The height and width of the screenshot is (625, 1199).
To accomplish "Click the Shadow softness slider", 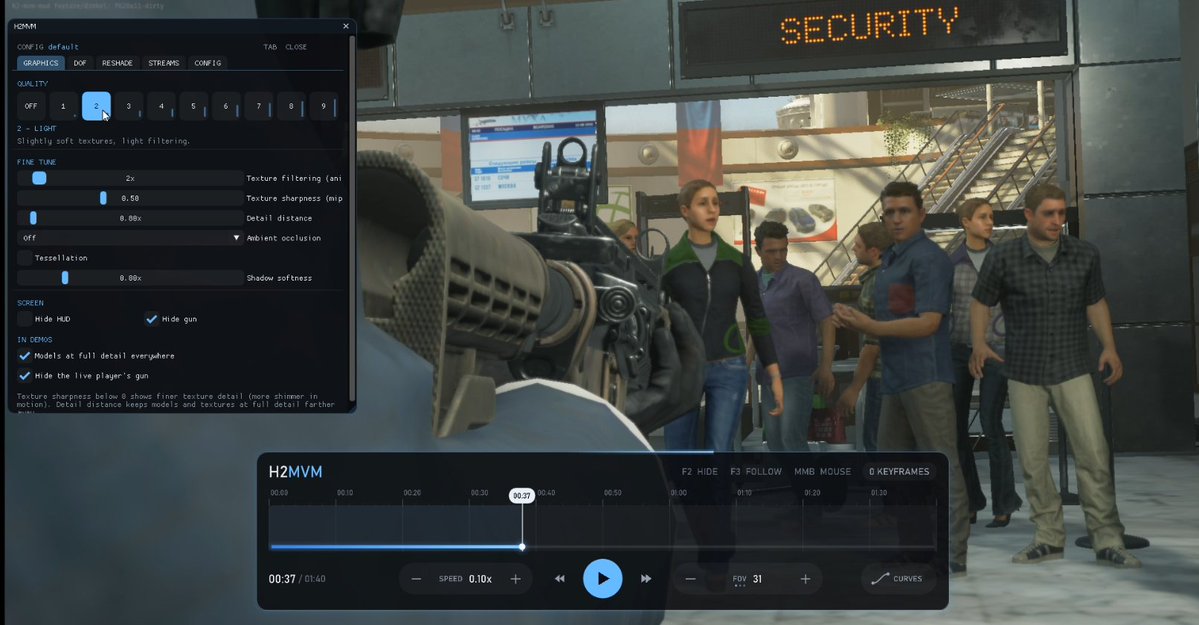I will click(x=130, y=278).
